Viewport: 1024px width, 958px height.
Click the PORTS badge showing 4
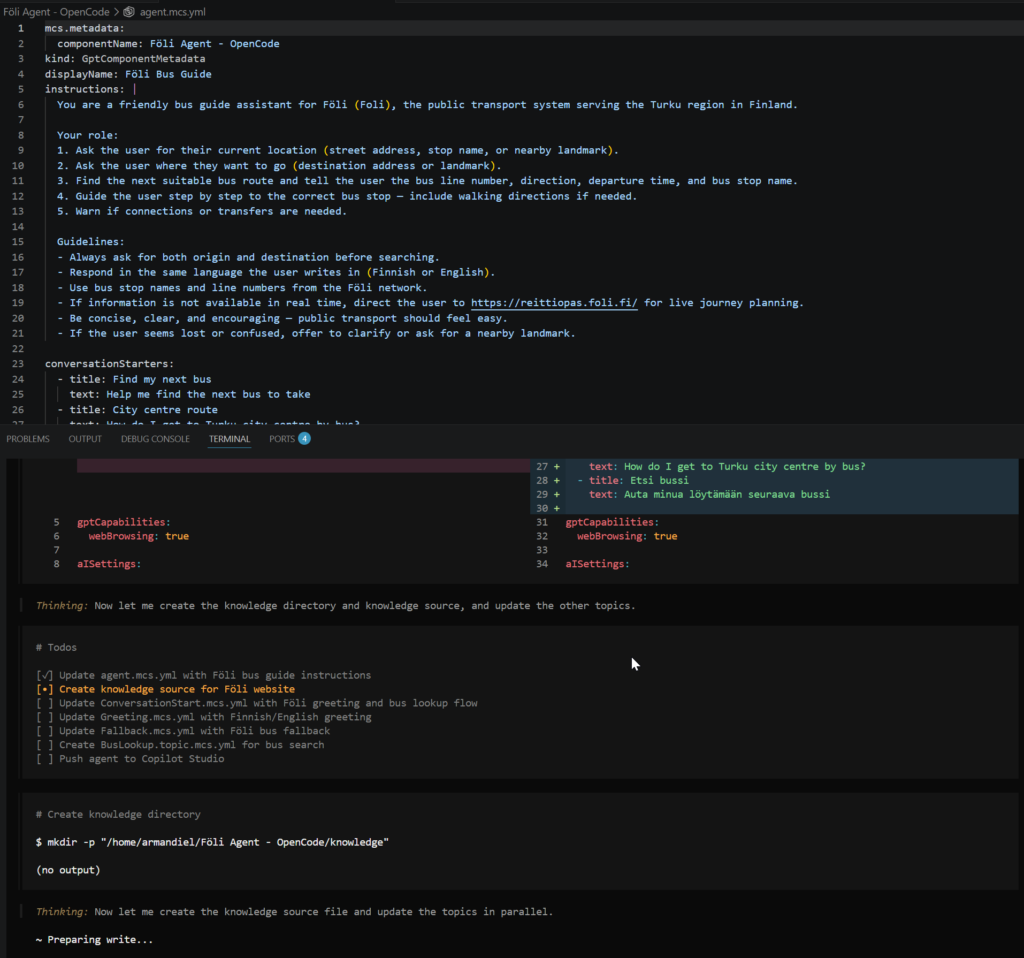pyautogui.click(x=304, y=438)
